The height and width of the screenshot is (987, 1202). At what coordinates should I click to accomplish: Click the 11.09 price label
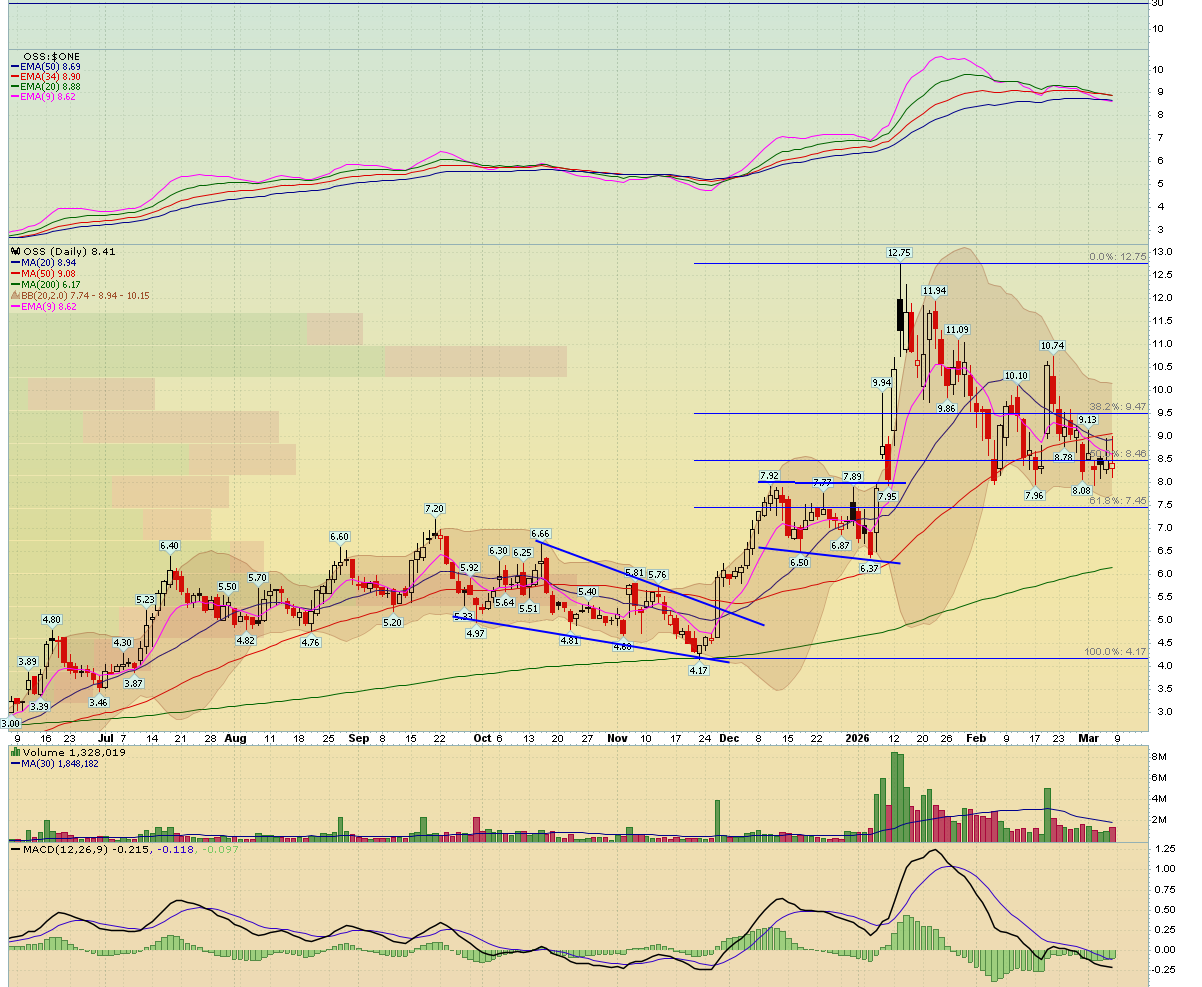tap(957, 330)
